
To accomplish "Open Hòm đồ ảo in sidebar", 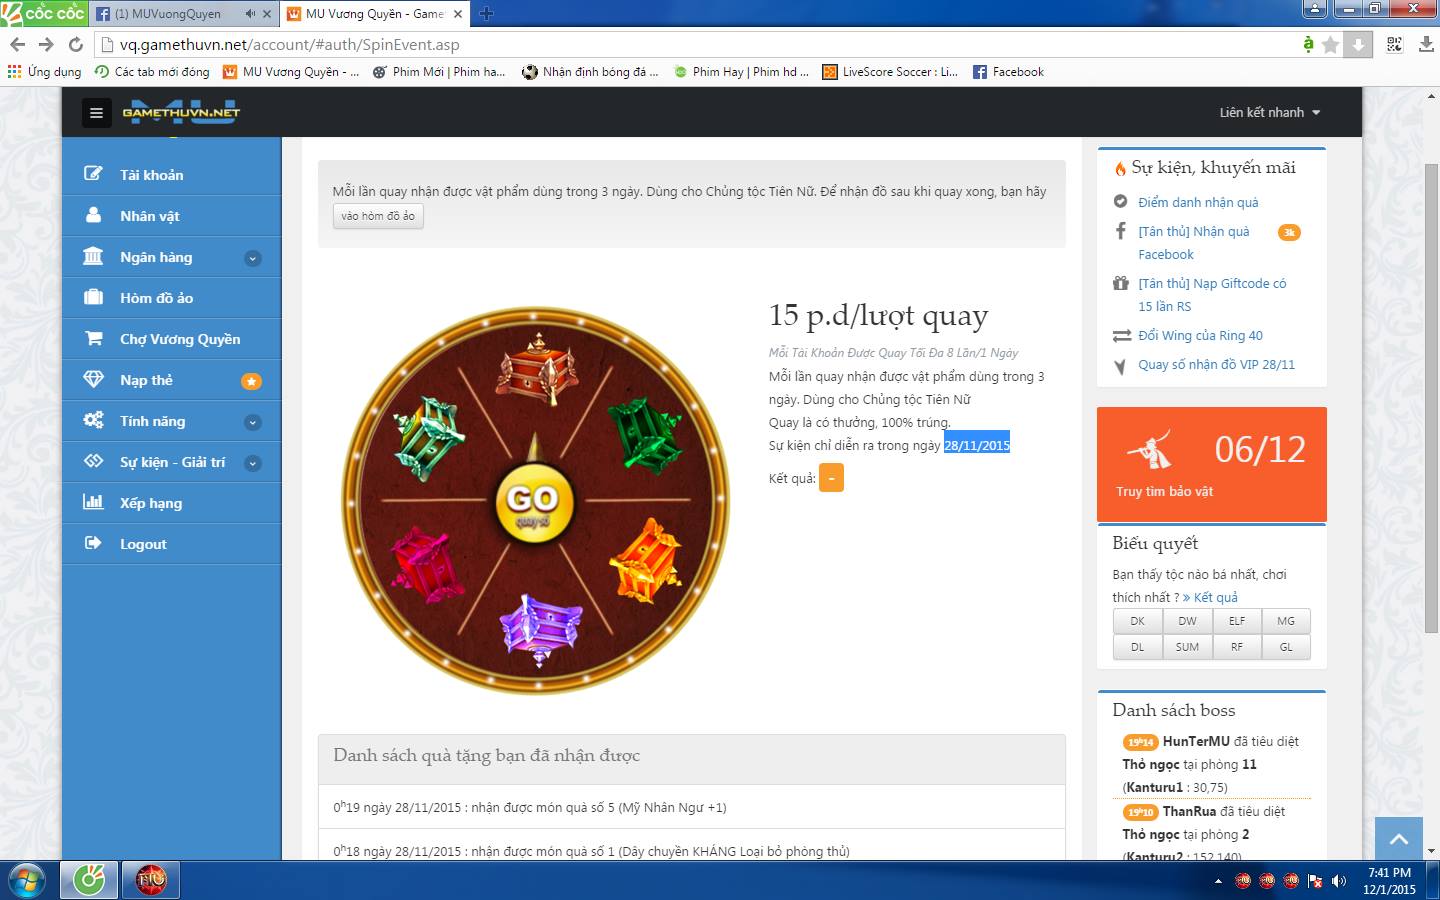I will pos(156,298).
